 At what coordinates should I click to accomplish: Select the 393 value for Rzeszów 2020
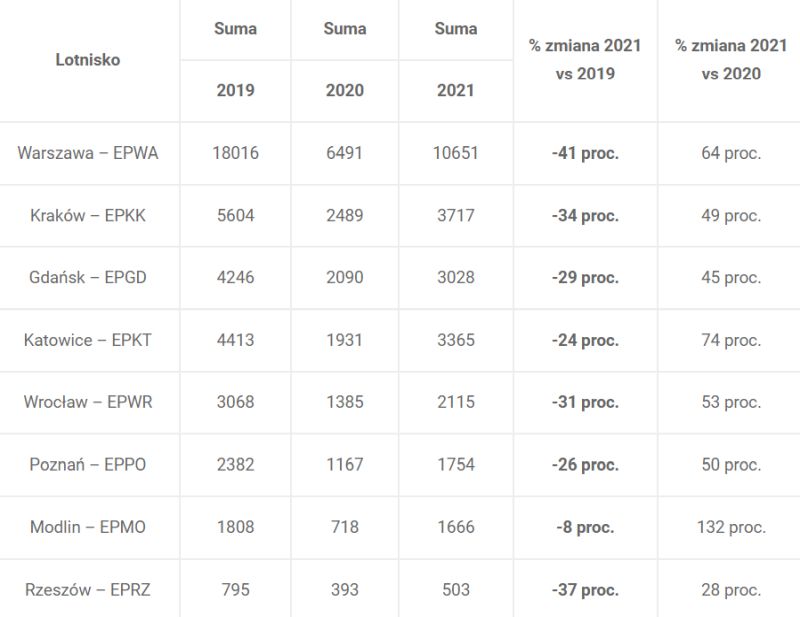pos(345,590)
